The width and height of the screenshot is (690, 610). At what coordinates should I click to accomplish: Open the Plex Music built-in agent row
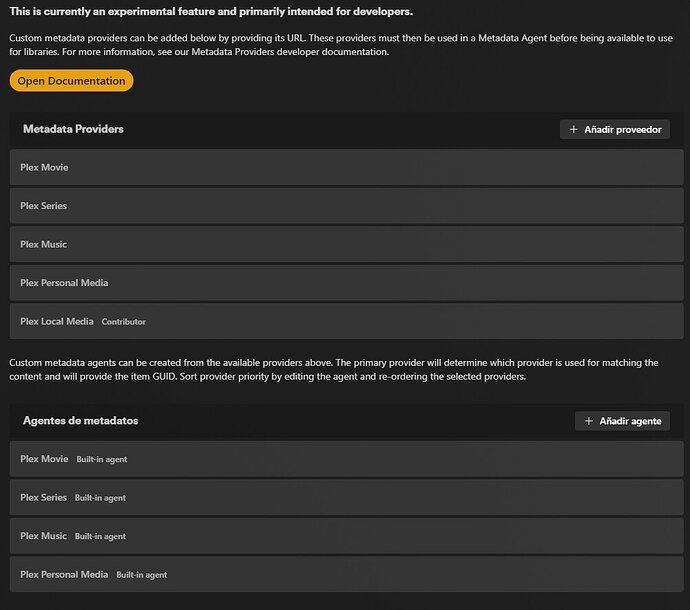[346, 536]
